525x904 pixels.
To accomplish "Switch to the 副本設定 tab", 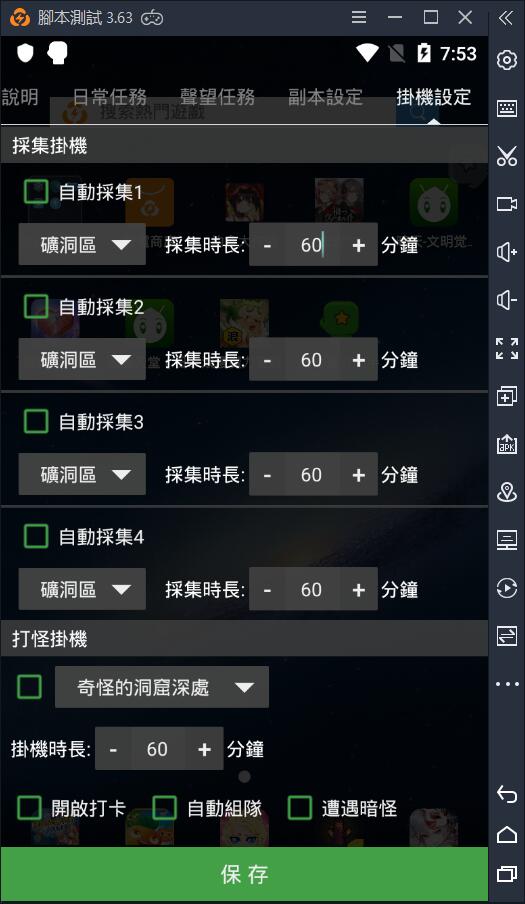I will [326, 97].
